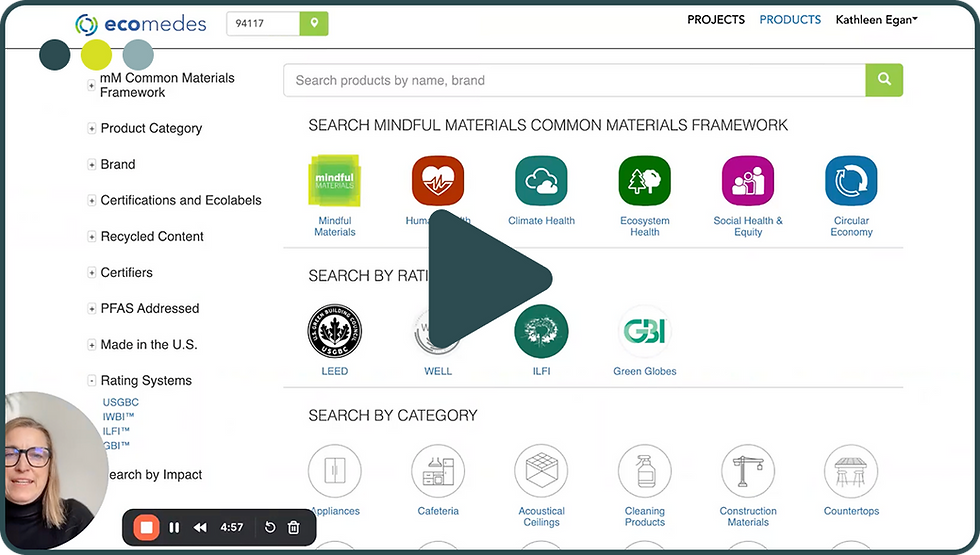Expand mM Common Materials Framework filter
980x555 pixels.
point(91,85)
